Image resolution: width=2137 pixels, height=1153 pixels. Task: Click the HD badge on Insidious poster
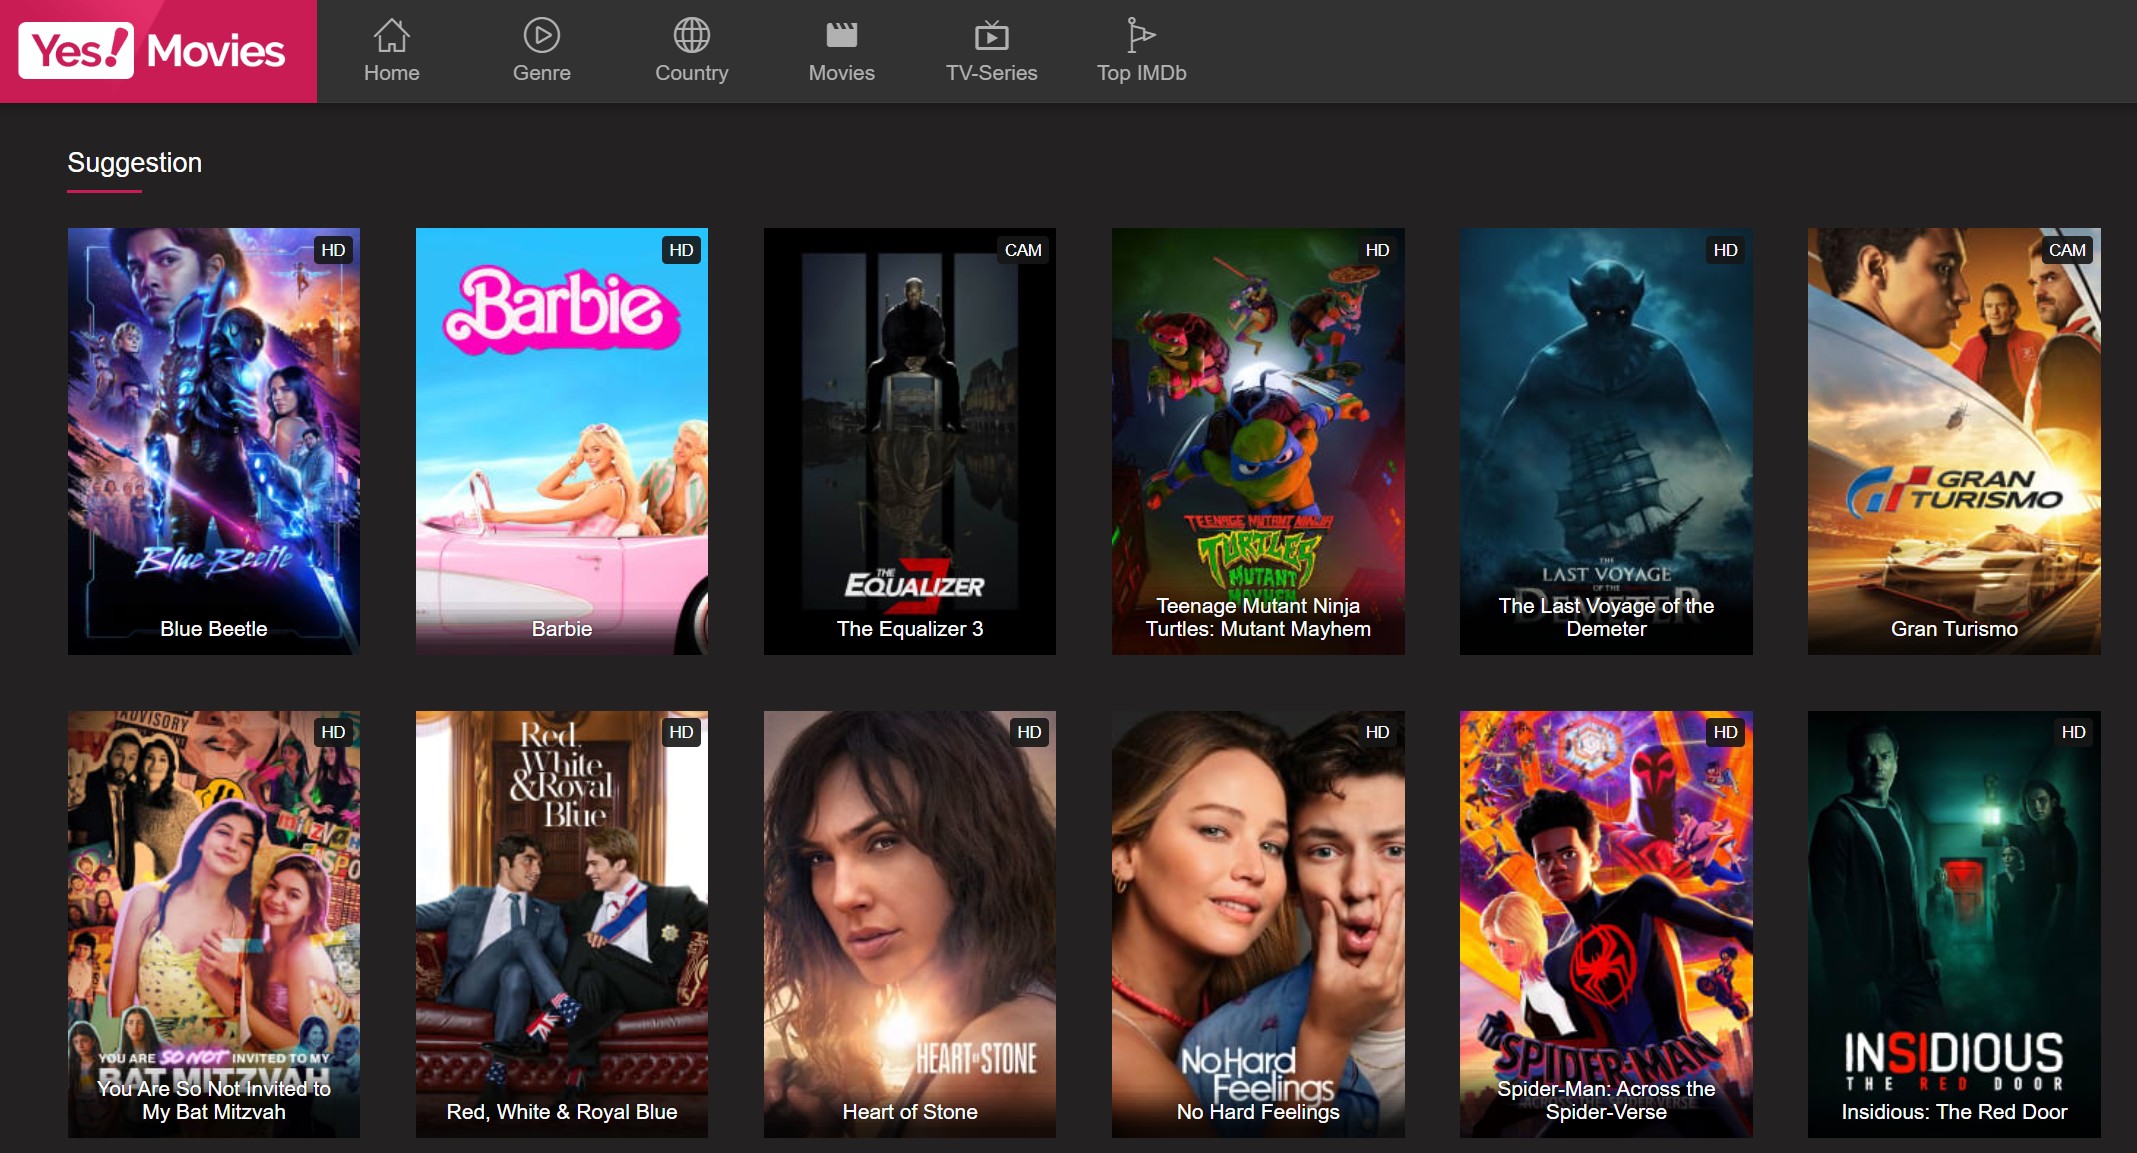pos(2073,732)
